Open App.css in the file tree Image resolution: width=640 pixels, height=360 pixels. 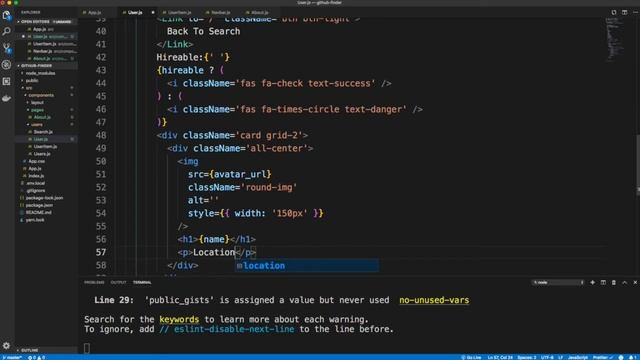click(x=37, y=161)
